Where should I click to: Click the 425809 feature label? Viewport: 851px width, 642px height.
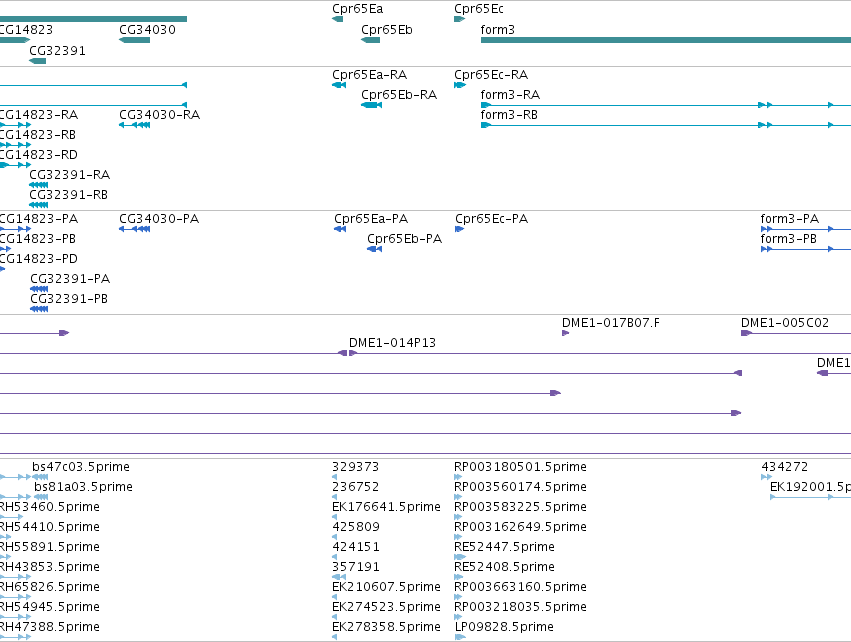click(x=356, y=527)
